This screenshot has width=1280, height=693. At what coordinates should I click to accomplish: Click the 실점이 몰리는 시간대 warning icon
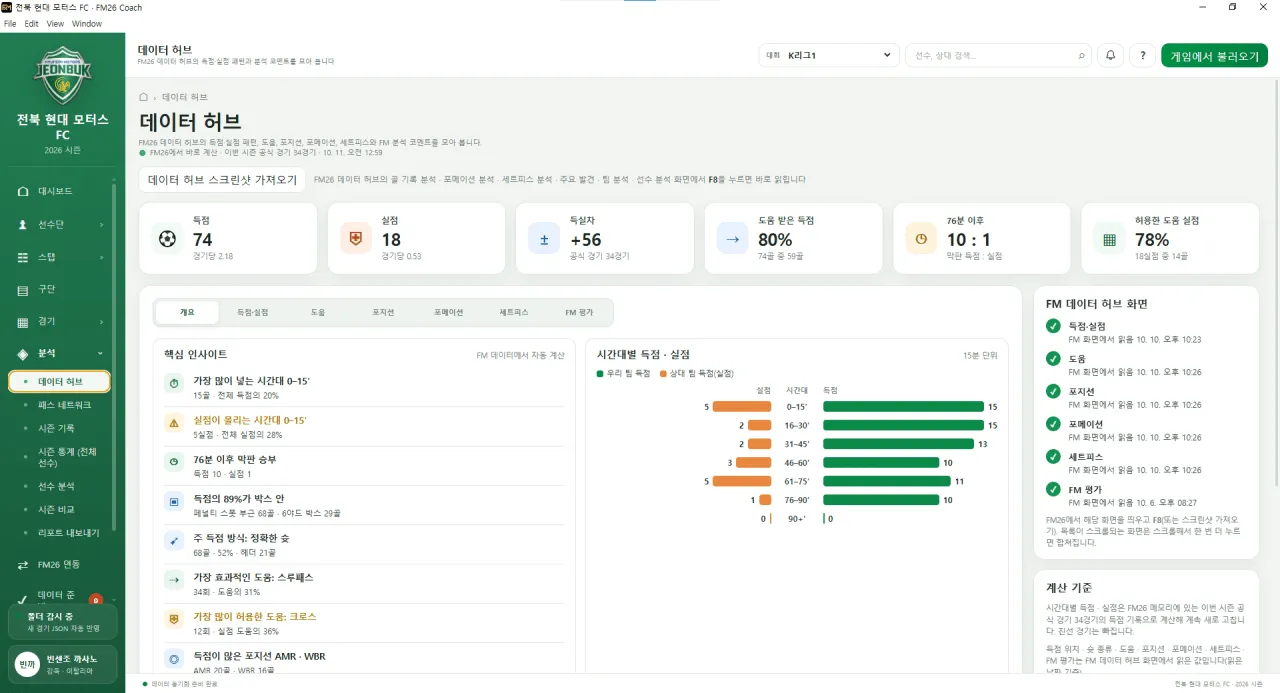(174, 422)
